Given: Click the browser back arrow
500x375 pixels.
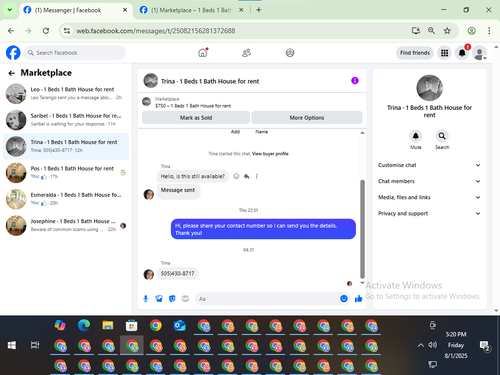Looking at the screenshot, I should pyautogui.click(x=11, y=31).
